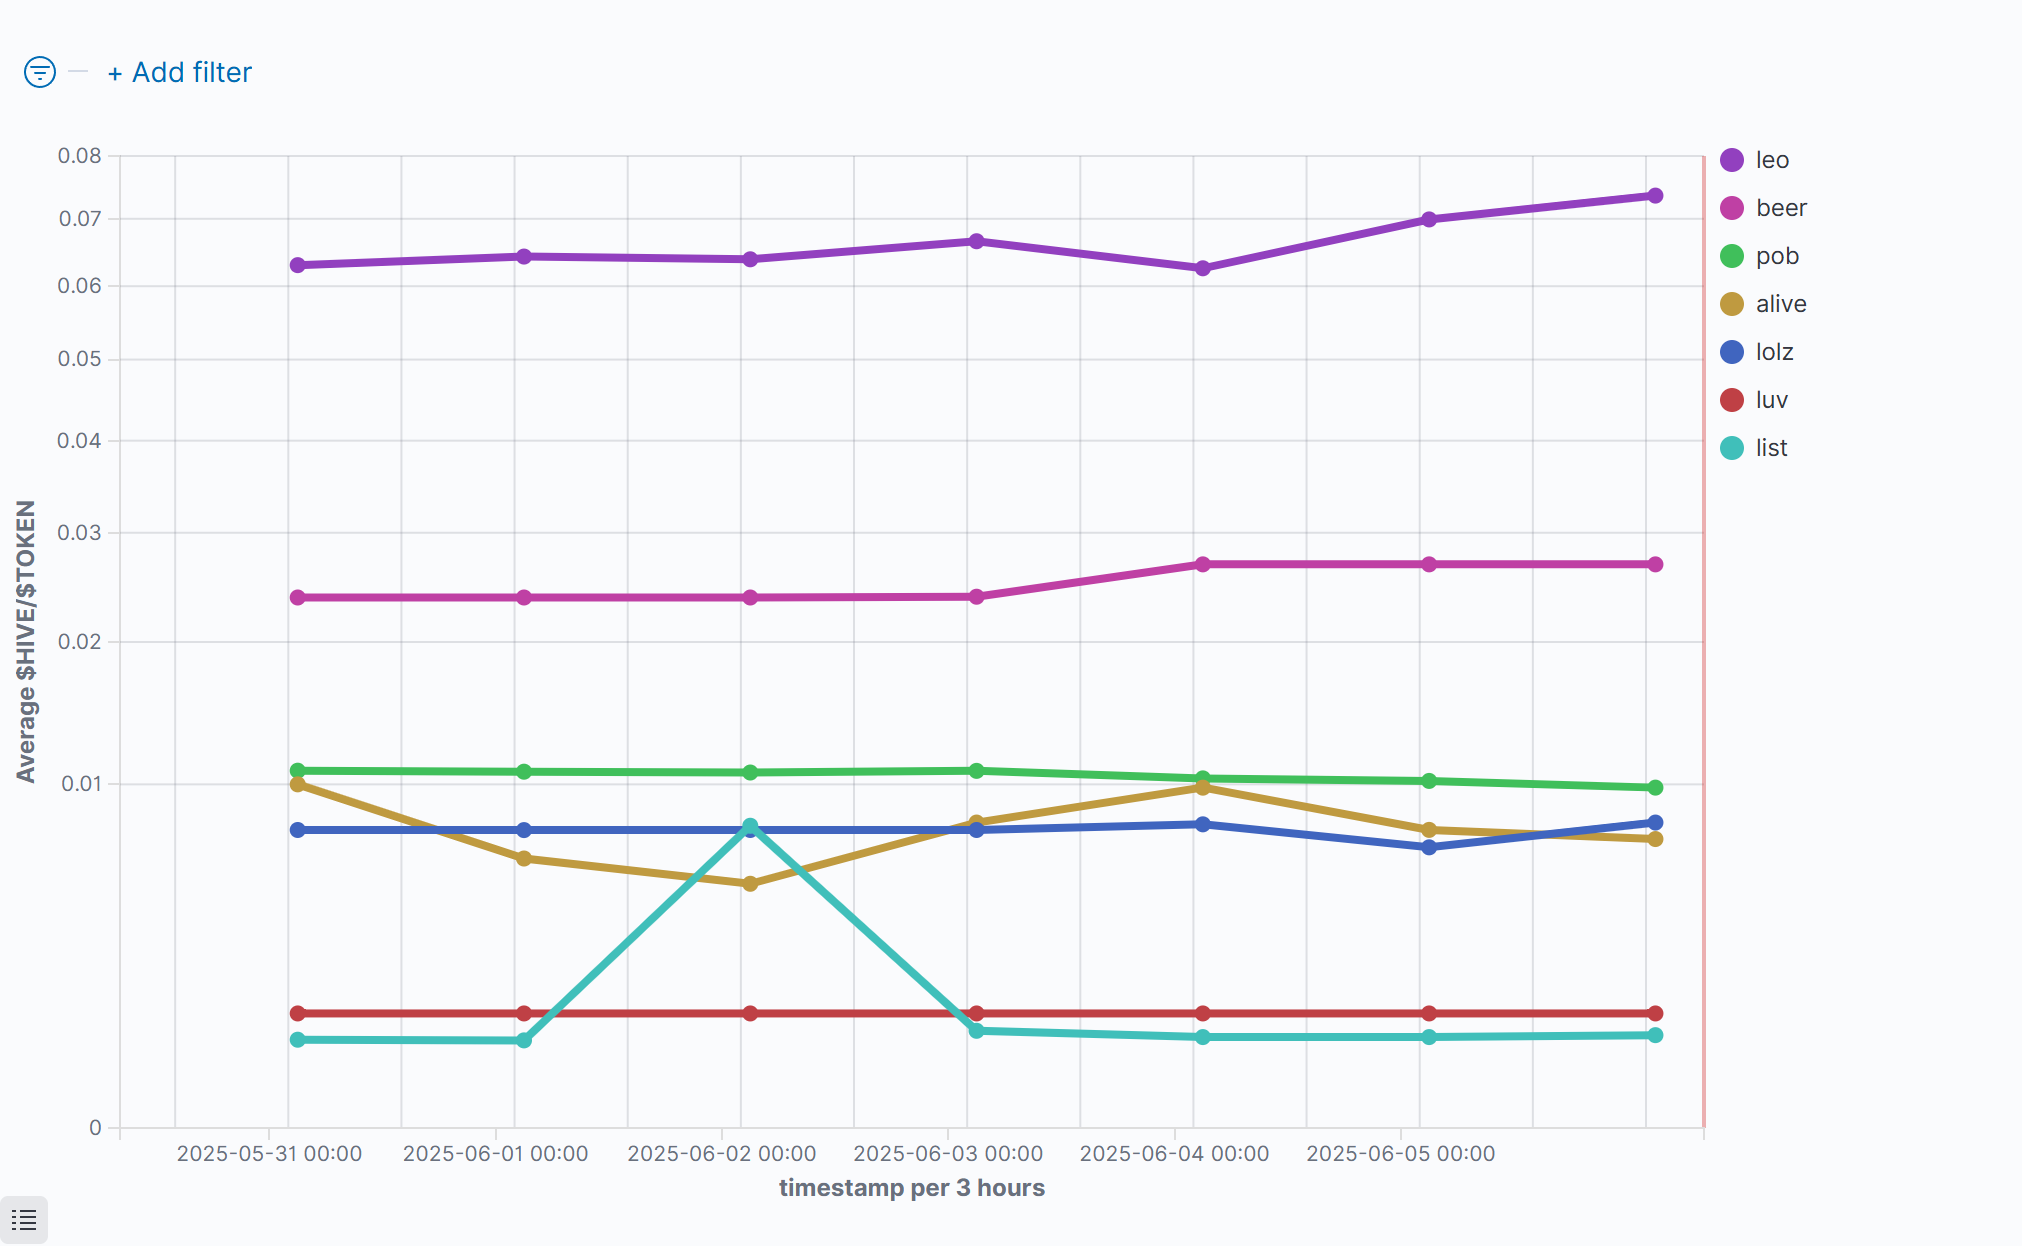Open the filter options menu icon
The height and width of the screenshot is (1246, 2022).
pos(40,72)
